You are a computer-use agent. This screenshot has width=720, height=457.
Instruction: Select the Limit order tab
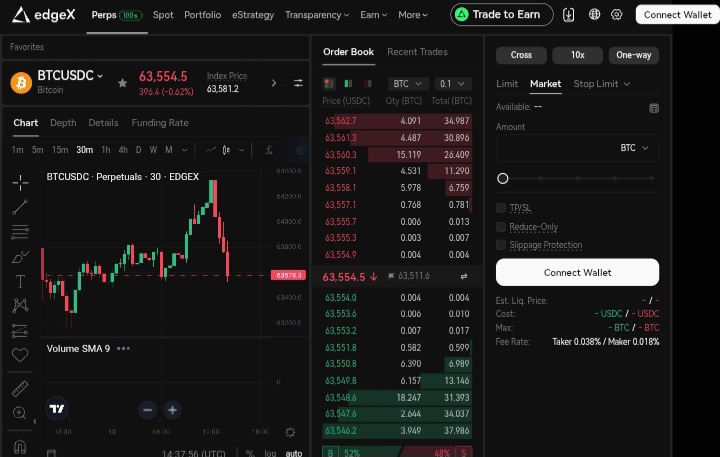tap(507, 84)
